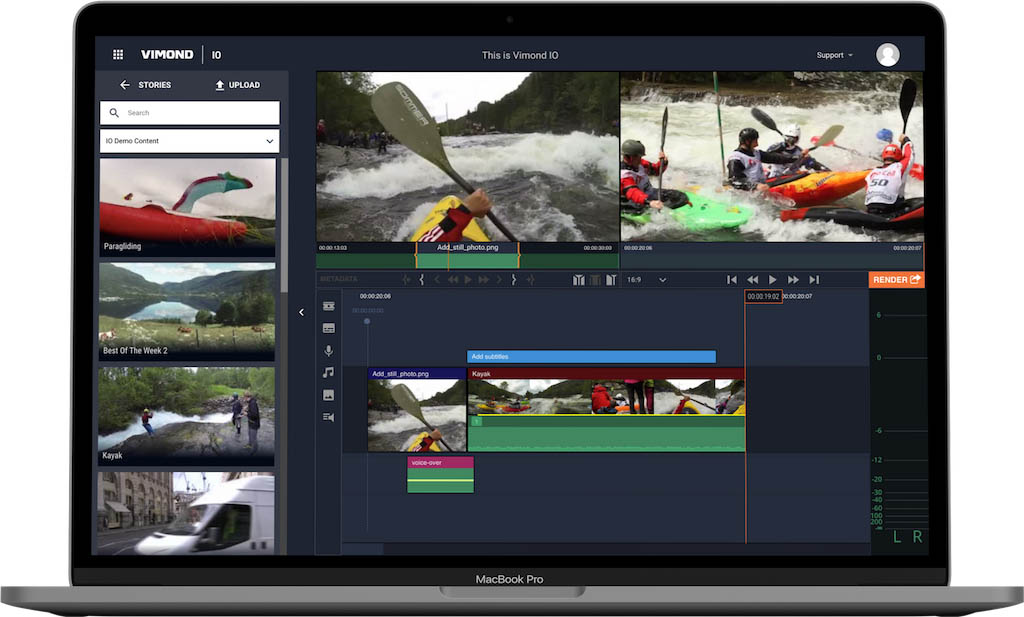Click the 00:00:20:06 timeline timecode
The image size is (1024, 617).
coord(375,296)
